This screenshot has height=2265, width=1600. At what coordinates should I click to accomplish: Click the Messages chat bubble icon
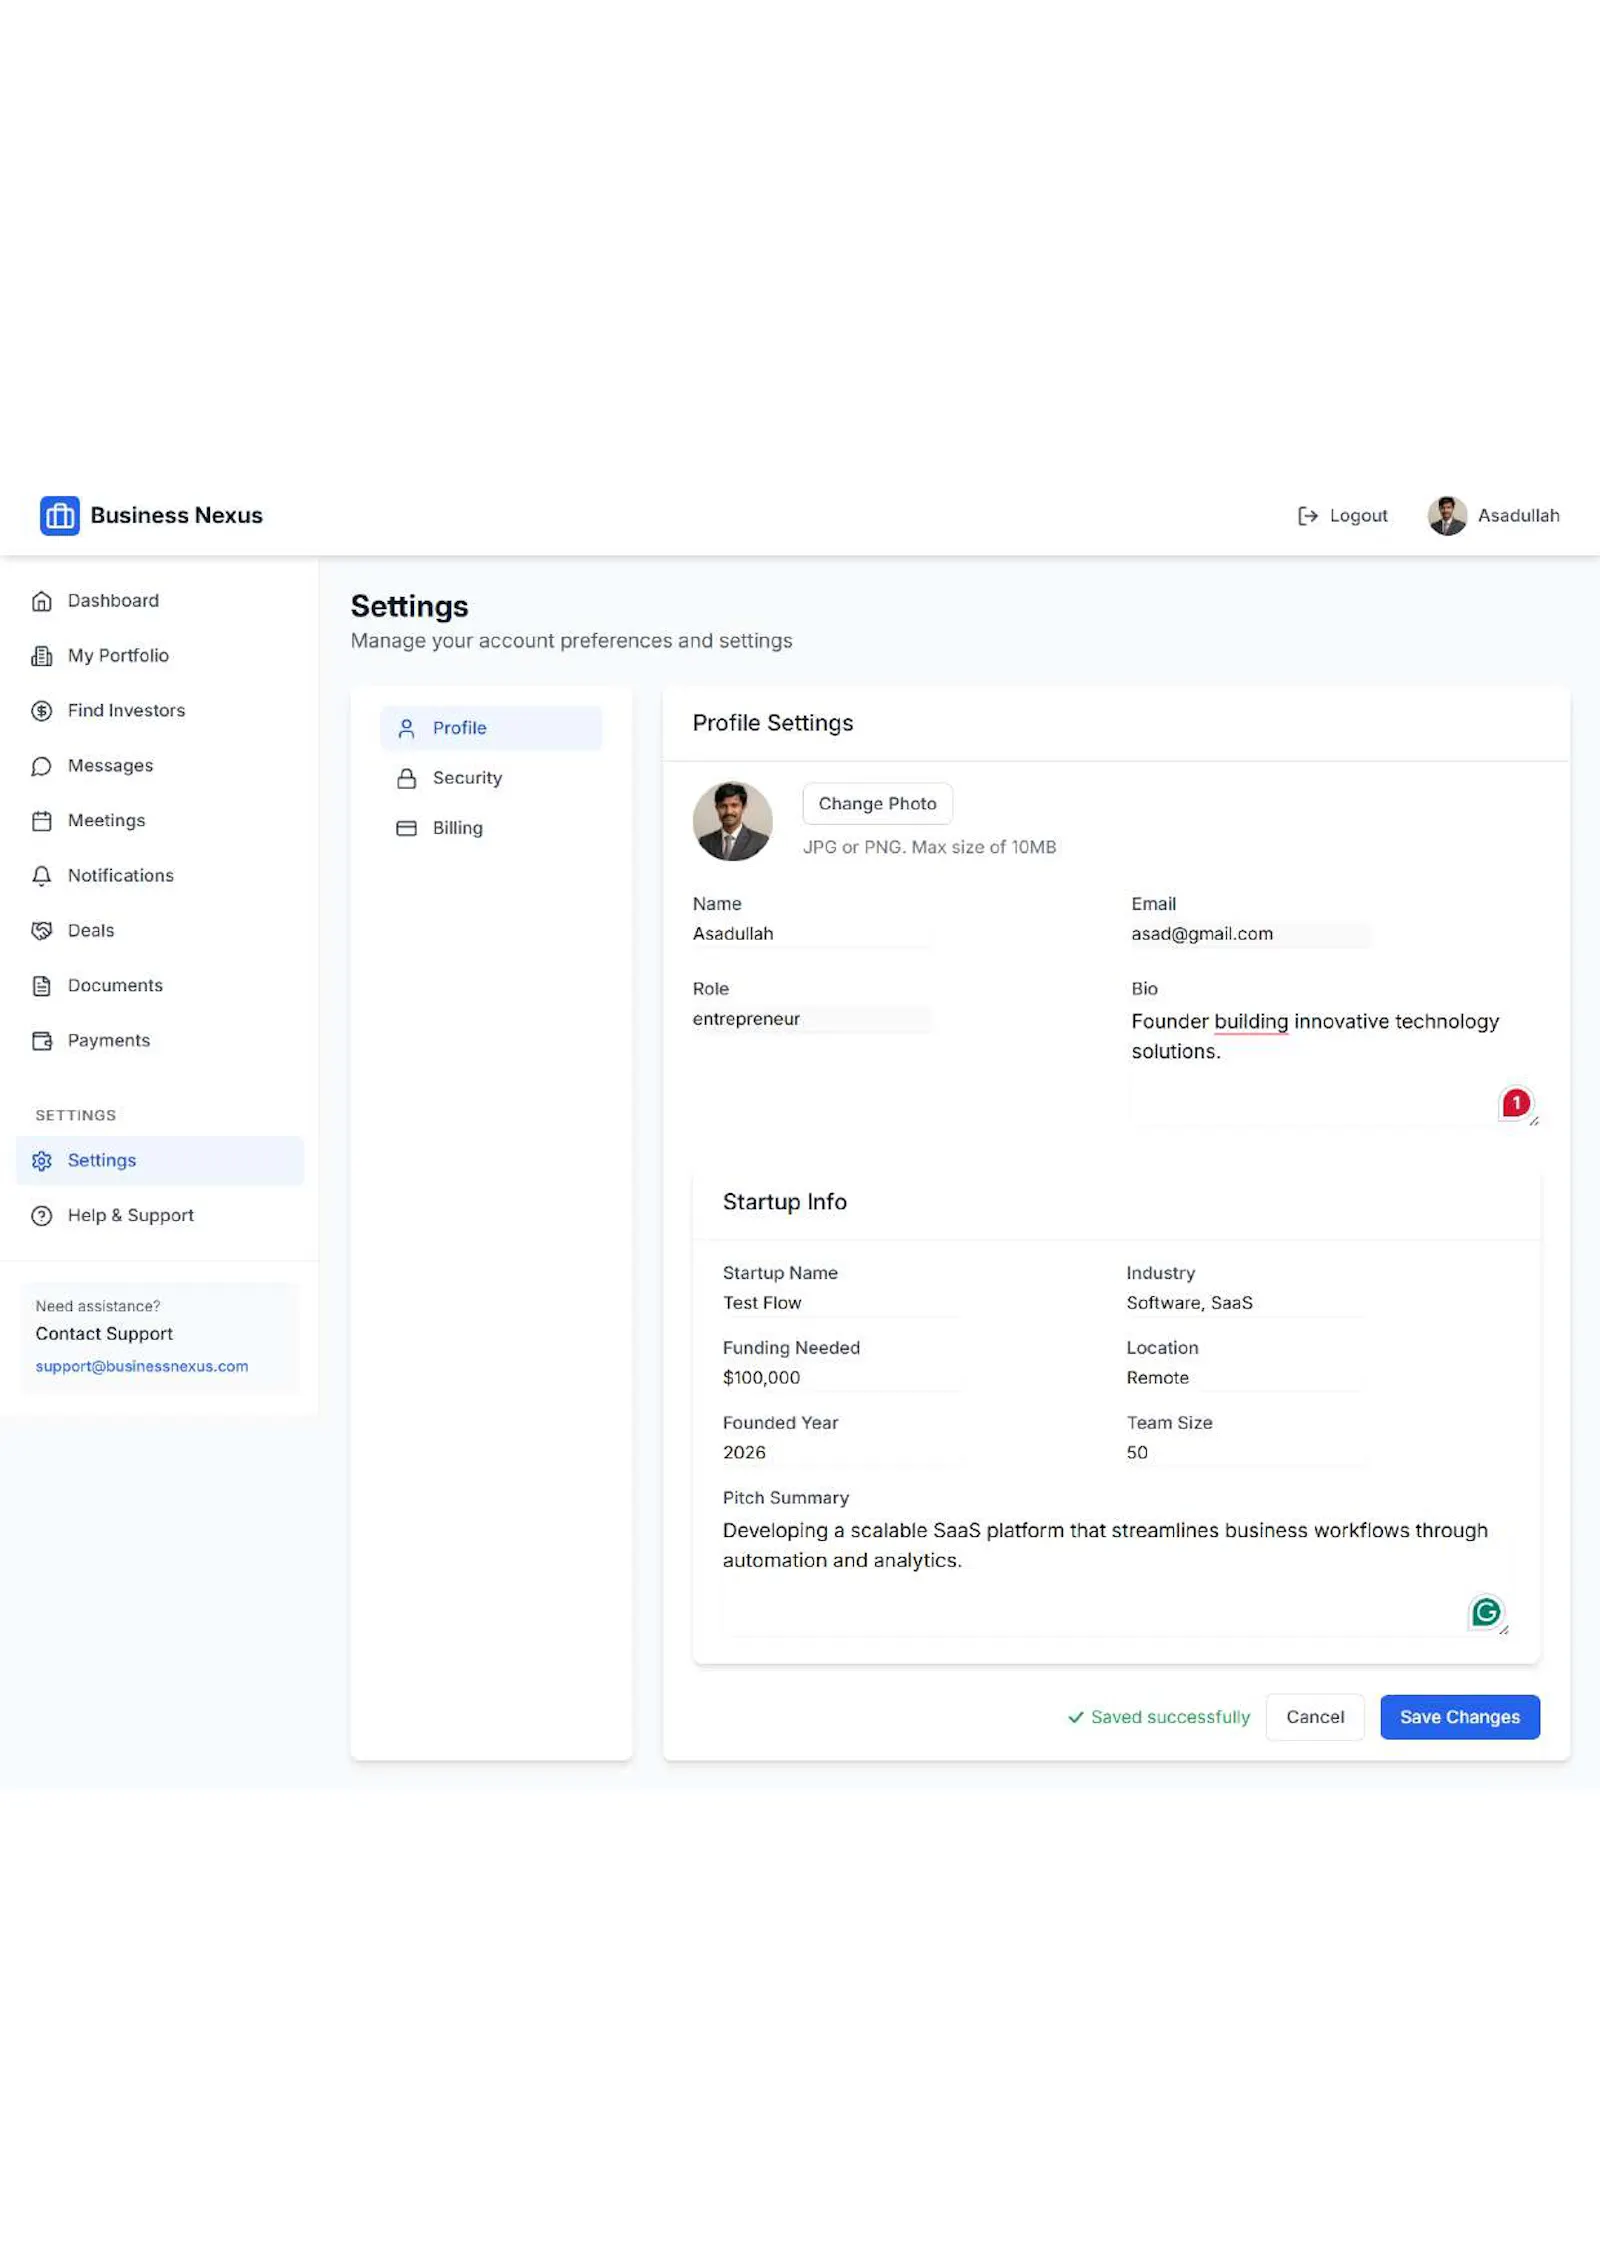click(x=42, y=766)
